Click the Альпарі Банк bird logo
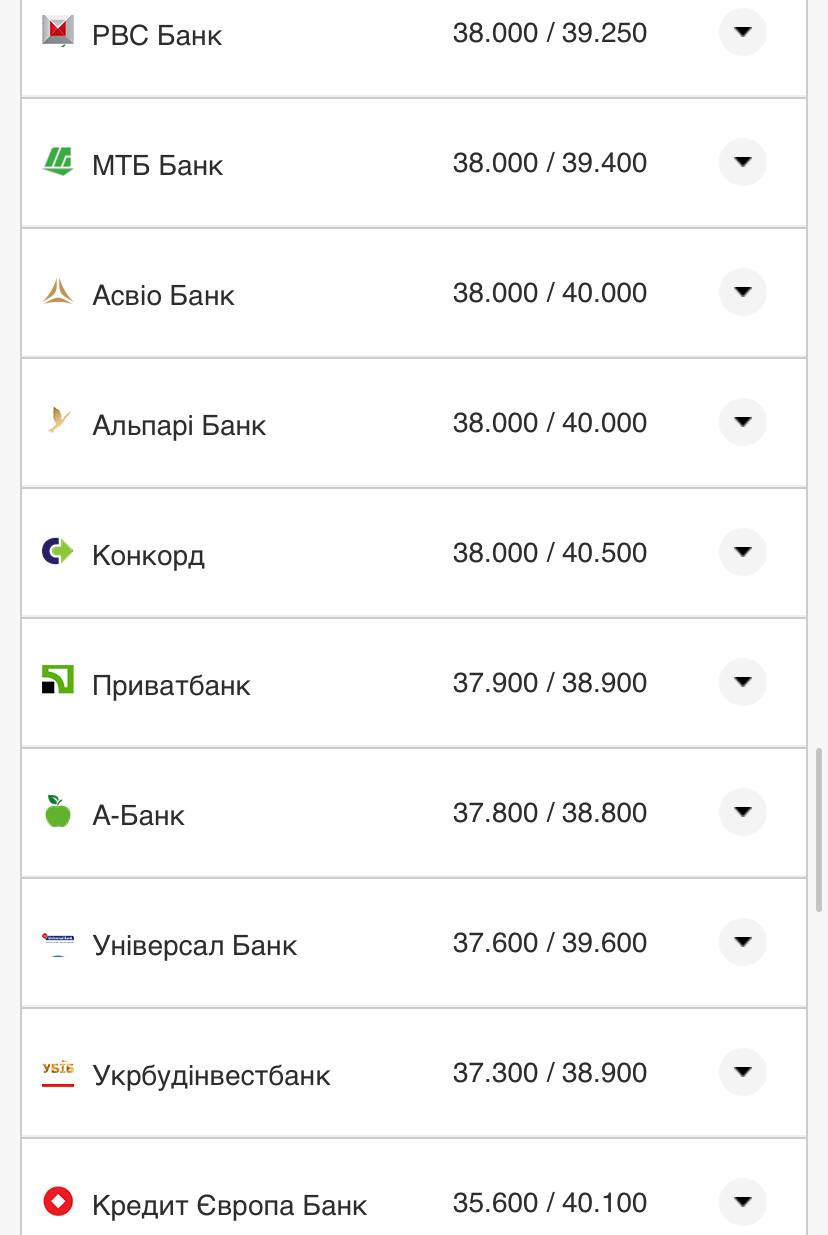This screenshot has height=1235, width=828. click(x=58, y=421)
